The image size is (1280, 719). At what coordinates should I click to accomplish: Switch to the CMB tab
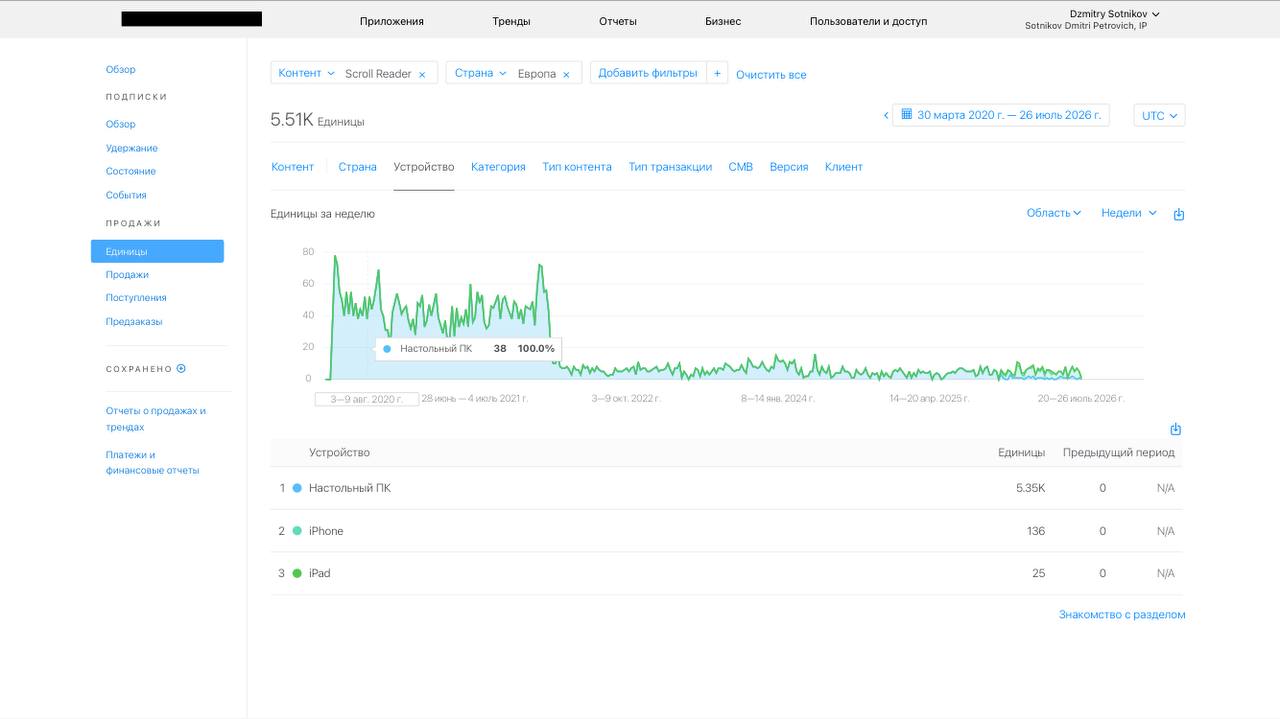741,167
